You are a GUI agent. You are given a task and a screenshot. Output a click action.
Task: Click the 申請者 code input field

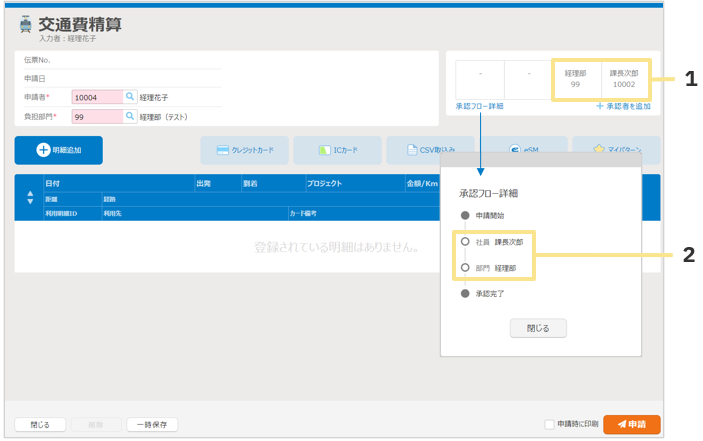(97, 97)
